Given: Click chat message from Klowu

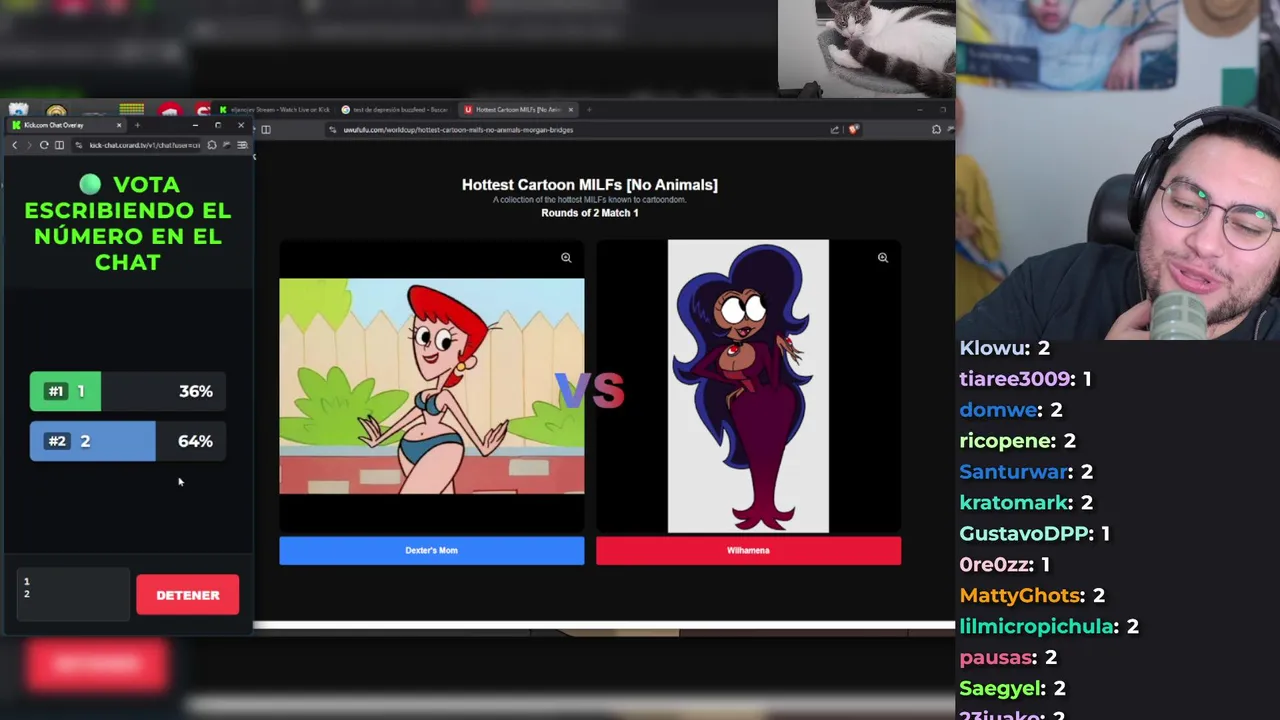Looking at the screenshot, I should coord(1005,348).
